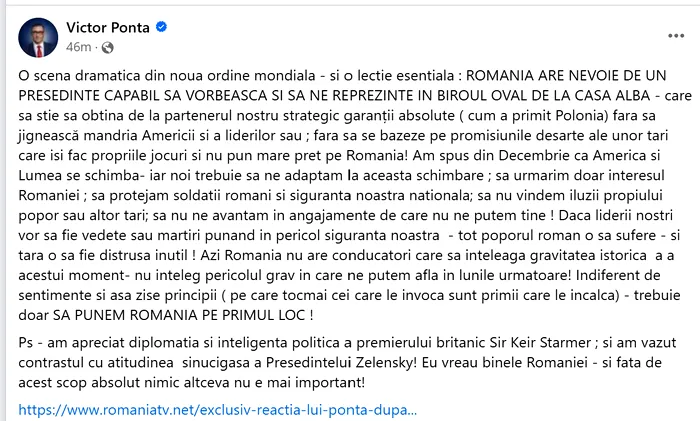Click the Victor Ponta author name
Viewport: 700px width, 421px height.
point(107,26)
